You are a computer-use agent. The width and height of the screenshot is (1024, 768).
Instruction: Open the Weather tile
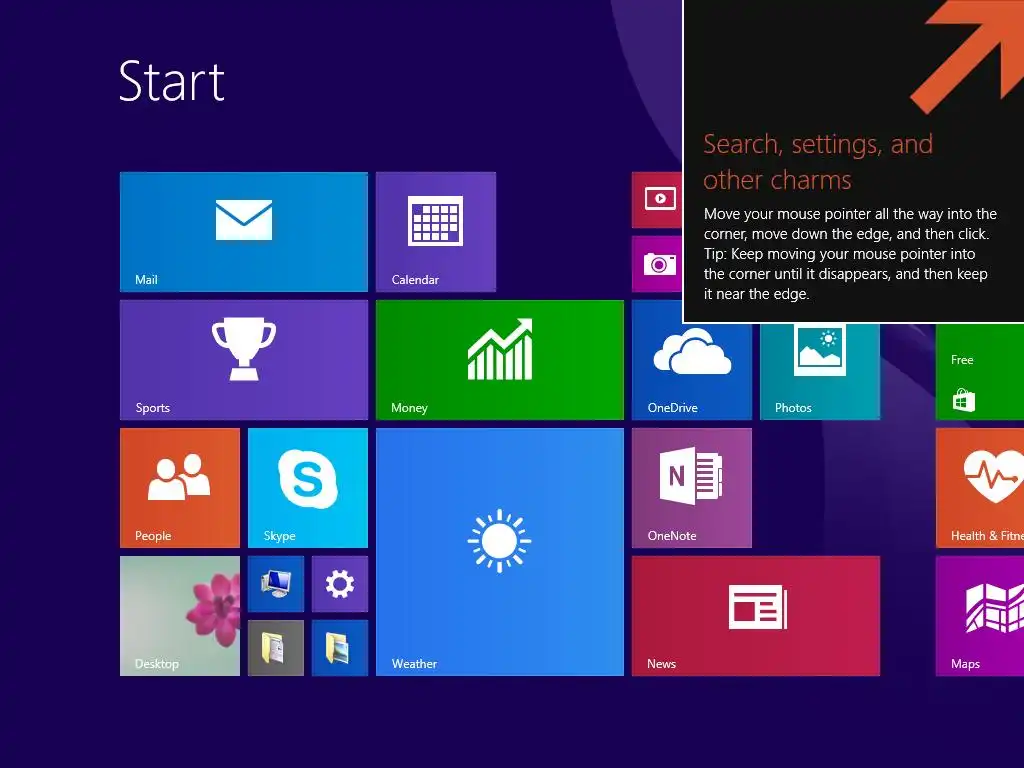tap(500, 552)
